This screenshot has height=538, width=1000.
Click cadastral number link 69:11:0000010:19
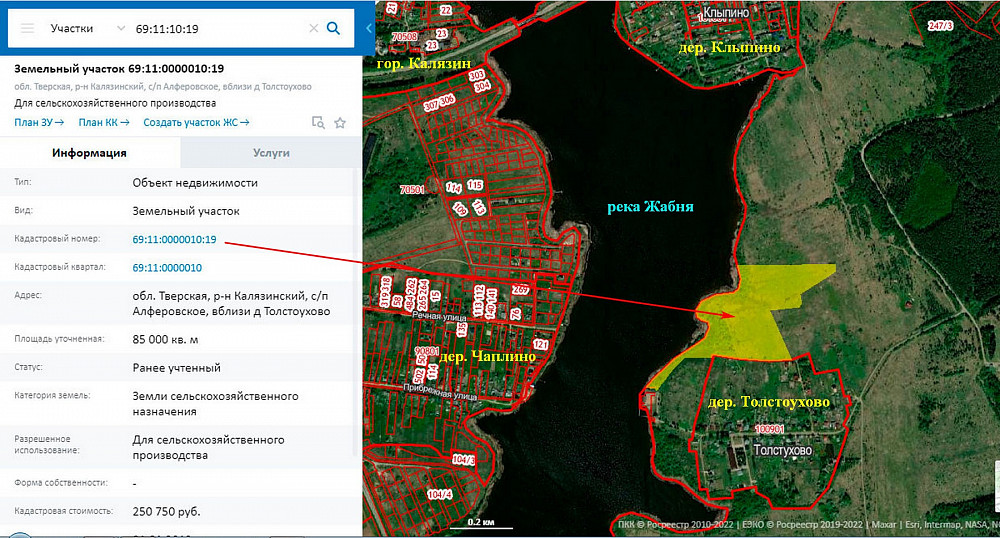[x=175, y=240]
